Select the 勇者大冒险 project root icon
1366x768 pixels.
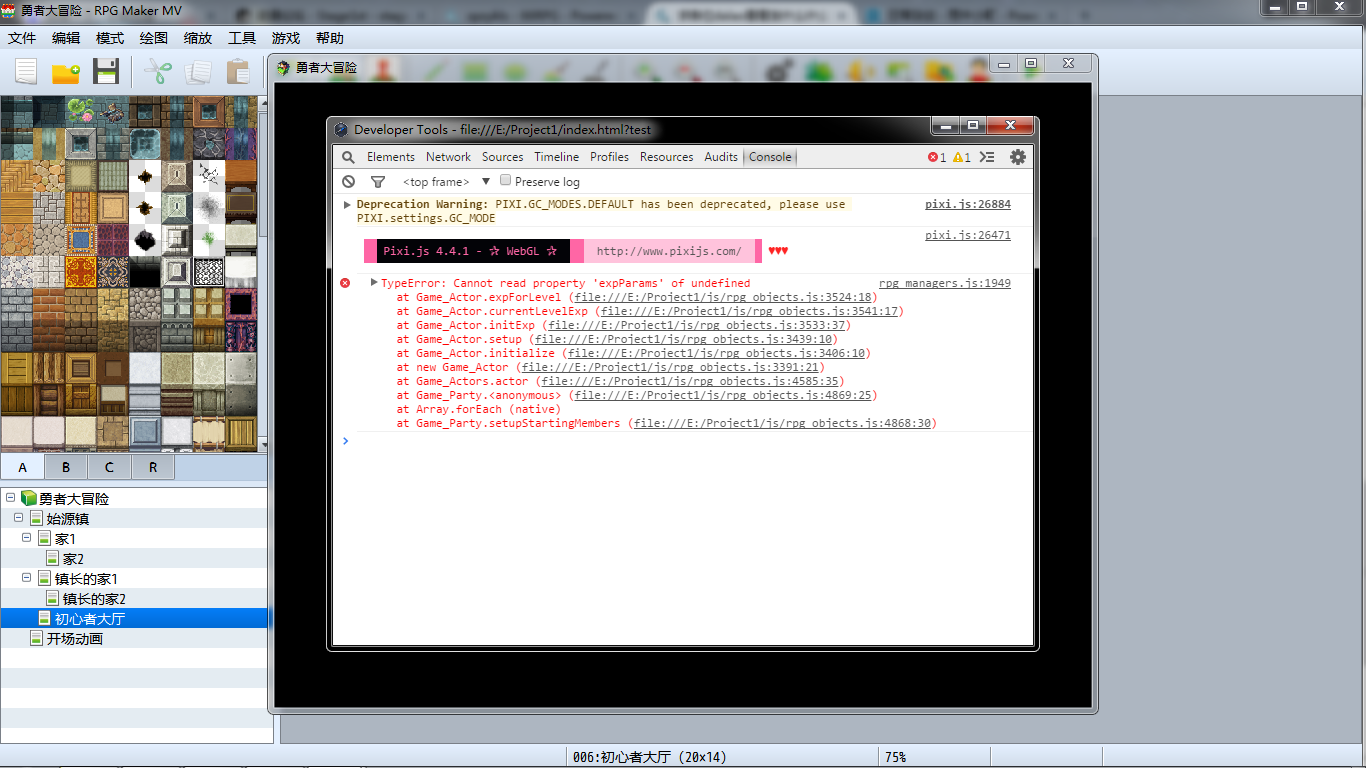(x=29, y=498)
